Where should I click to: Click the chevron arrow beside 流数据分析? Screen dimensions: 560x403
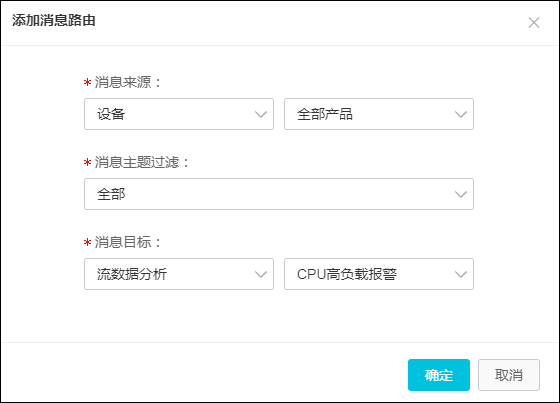[261, 274]
